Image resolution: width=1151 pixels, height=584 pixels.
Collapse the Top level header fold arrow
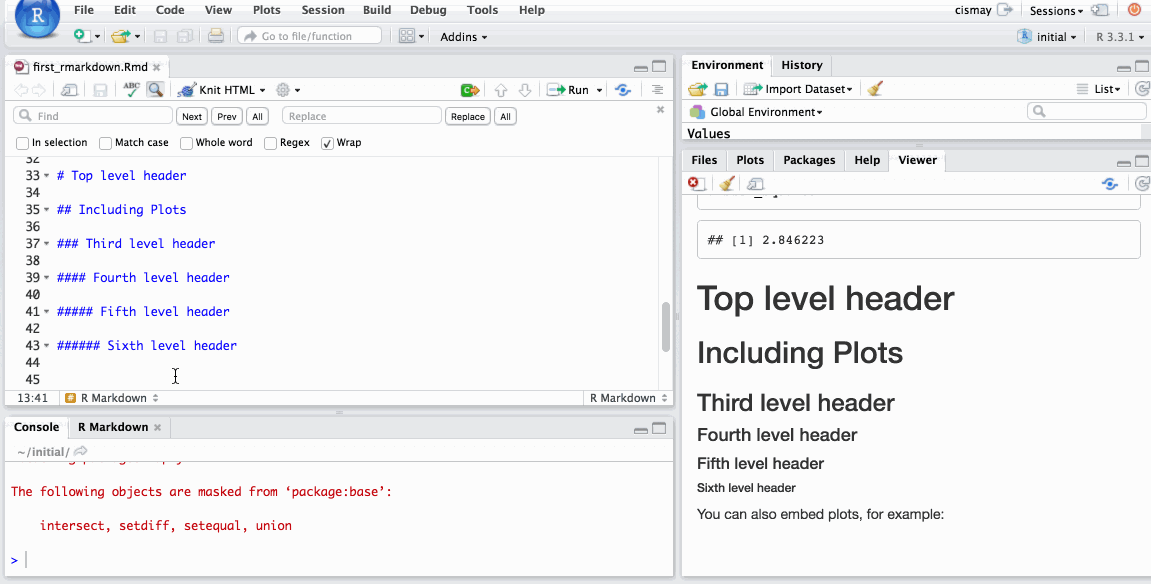[x=47, y=176]
